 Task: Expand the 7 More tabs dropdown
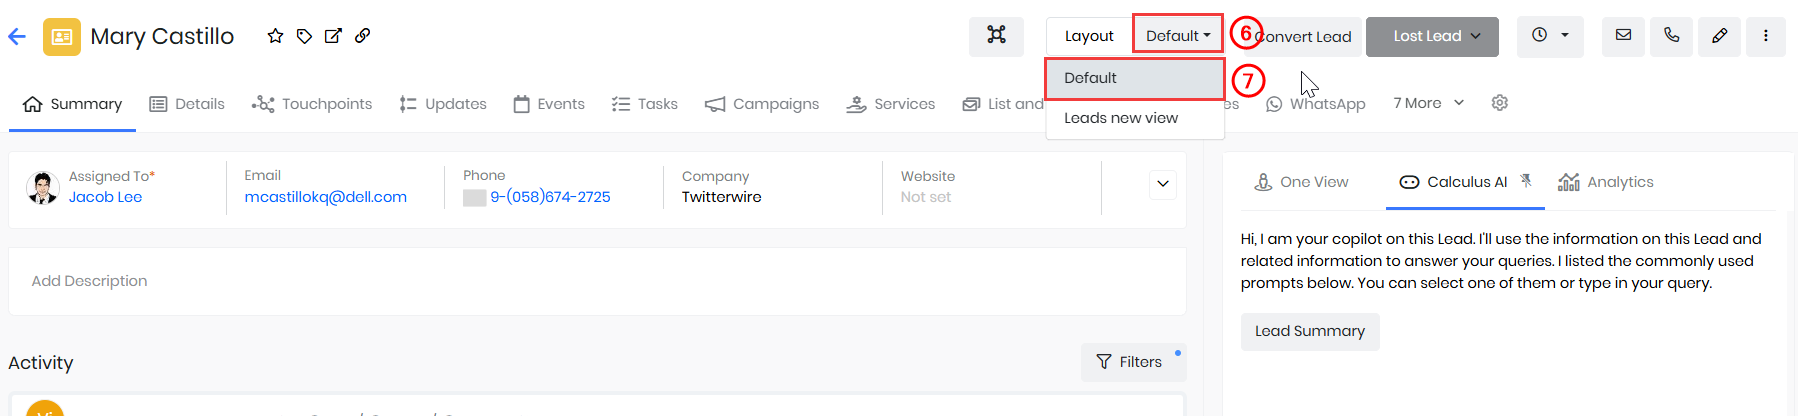click(x=1429, y=103)
